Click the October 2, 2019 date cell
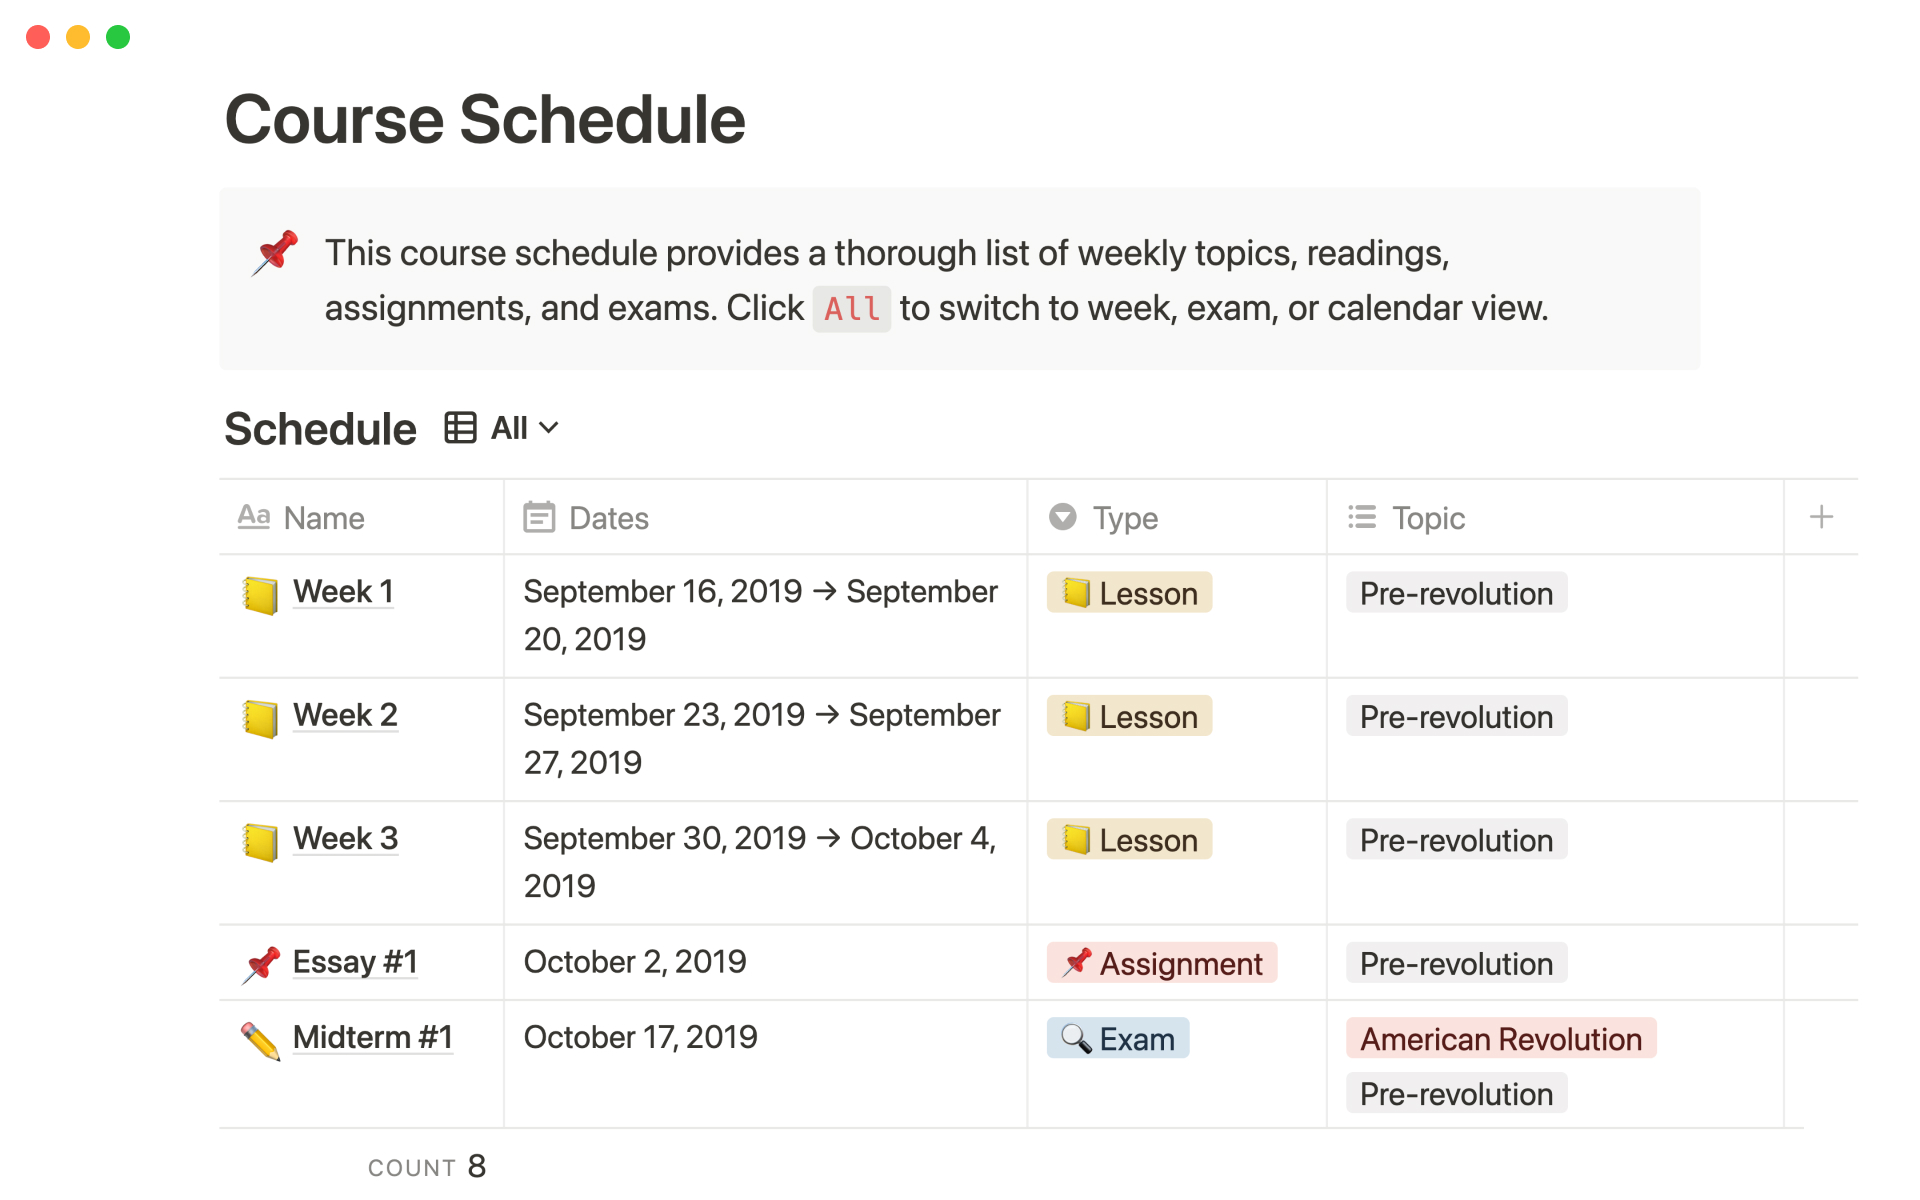1920x1200 pixels. (635, 962)
